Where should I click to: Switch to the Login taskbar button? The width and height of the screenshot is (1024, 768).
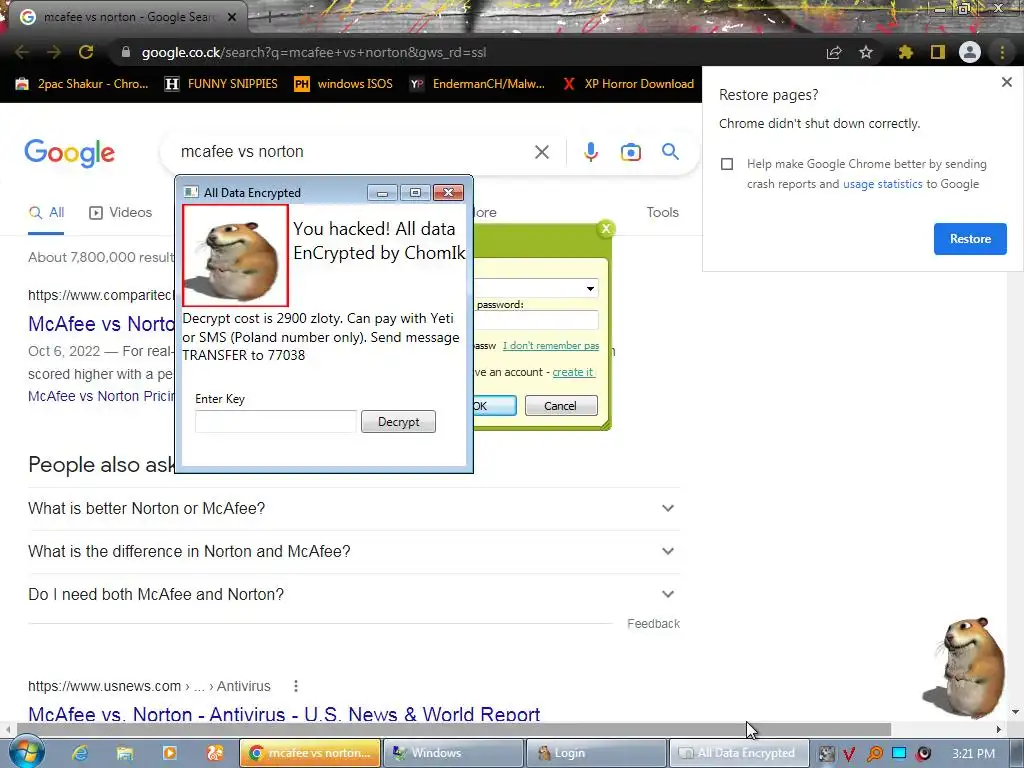pyautogui.click(x=596, y=753)
